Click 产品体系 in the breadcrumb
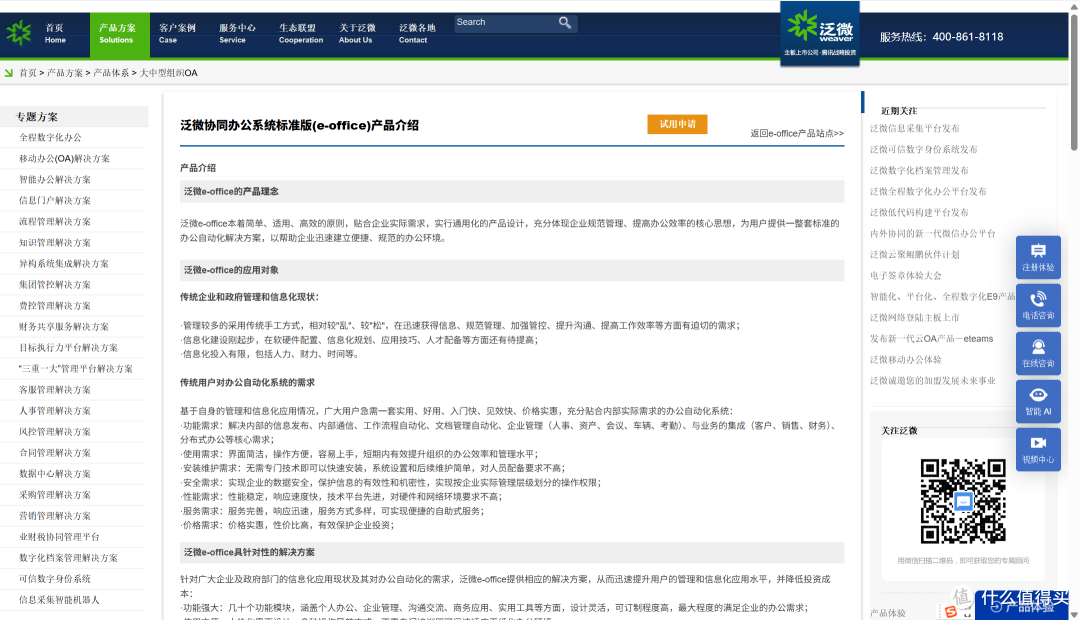The width and height of the screenshot is (1080, 620). [x=111, y=73]
